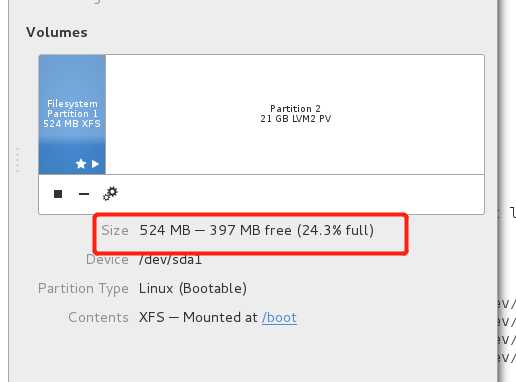
Task: Click the play arrow icon on Partition 1
Action: tap(95, 164)
